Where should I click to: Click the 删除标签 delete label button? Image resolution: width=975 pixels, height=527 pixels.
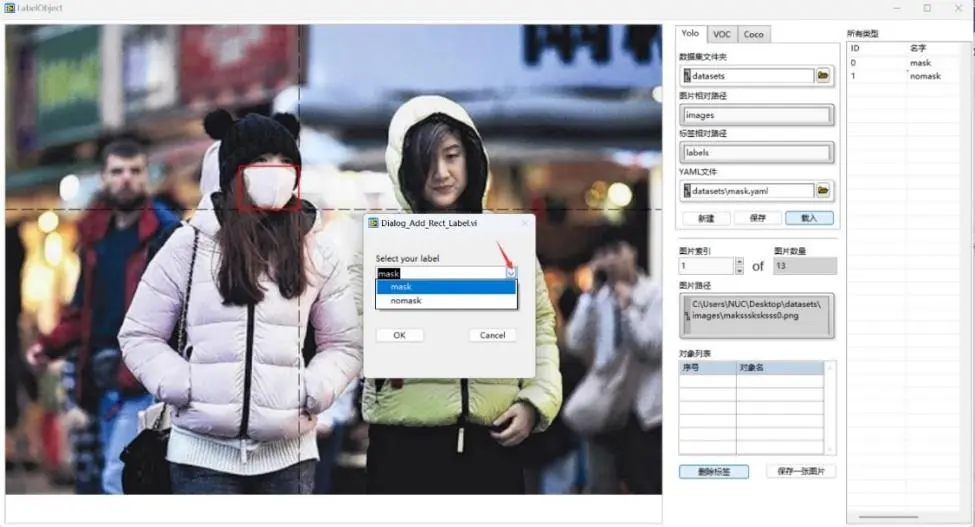[x=713, y=471]
